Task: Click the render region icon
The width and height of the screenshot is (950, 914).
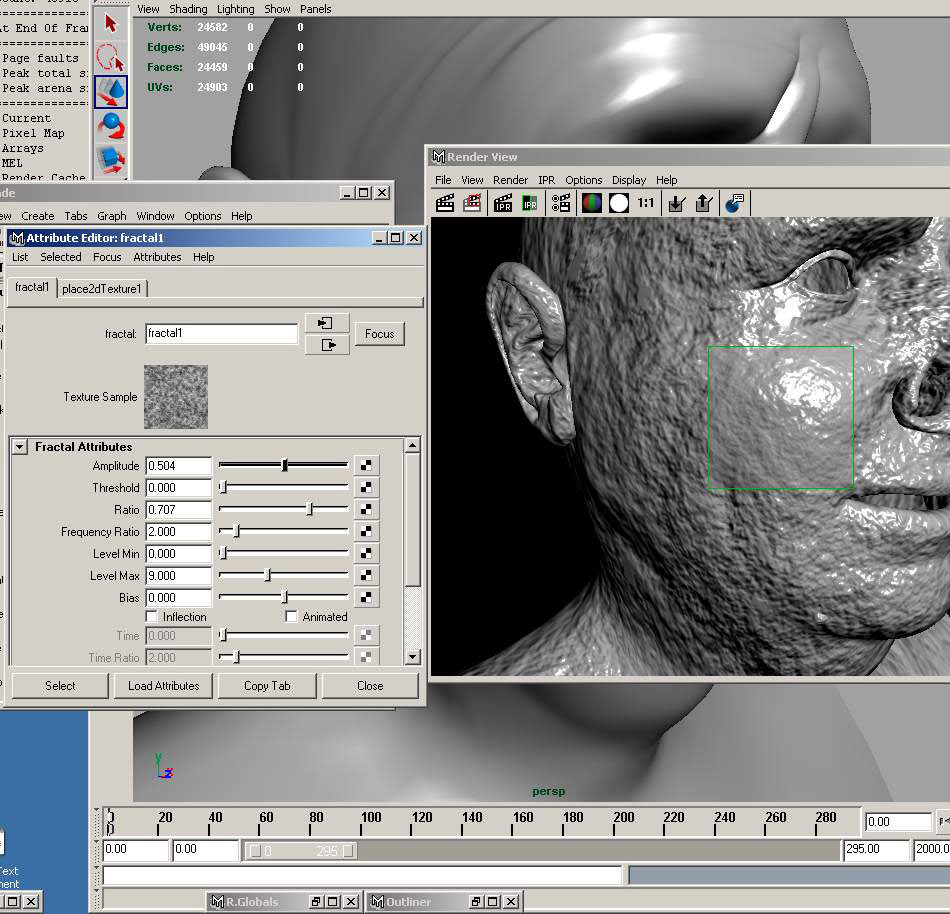Action: [473, 203]
